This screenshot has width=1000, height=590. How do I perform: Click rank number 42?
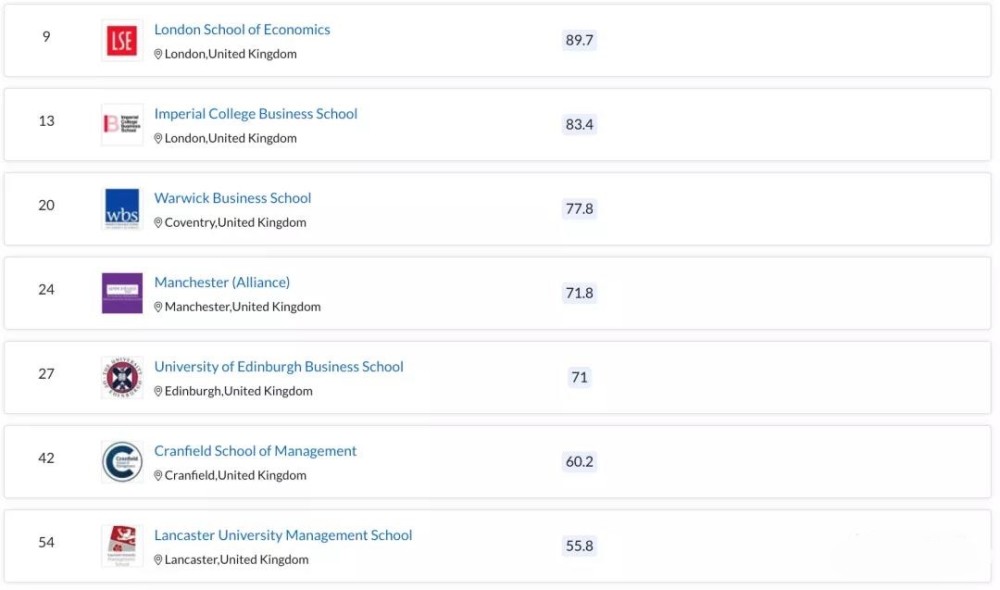[x=46, y=458]
